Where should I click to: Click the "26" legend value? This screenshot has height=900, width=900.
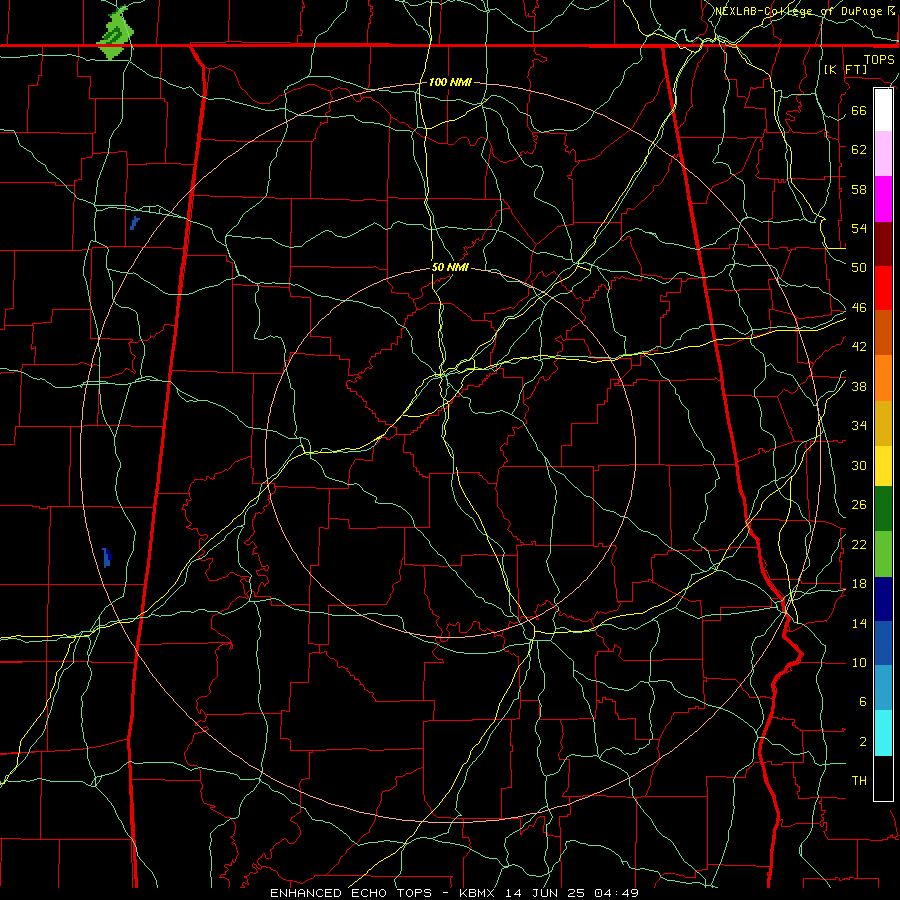click(859, 505)
